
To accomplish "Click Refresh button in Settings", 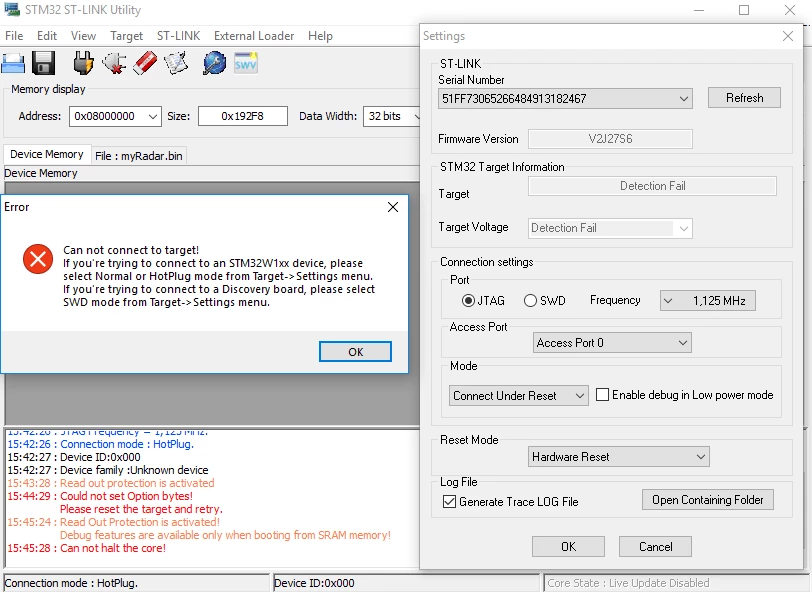I will pos(744,98).
